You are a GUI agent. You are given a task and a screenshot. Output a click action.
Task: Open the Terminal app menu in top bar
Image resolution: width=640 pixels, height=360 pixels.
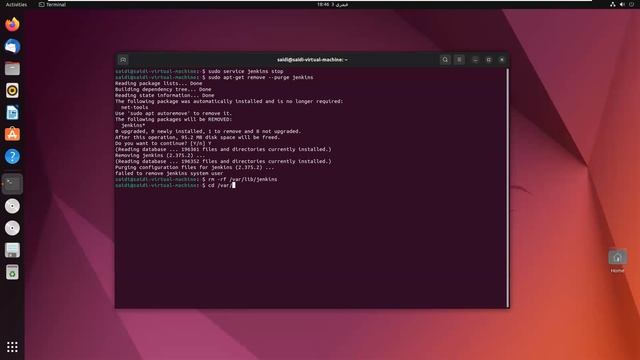tap(52, 4)
